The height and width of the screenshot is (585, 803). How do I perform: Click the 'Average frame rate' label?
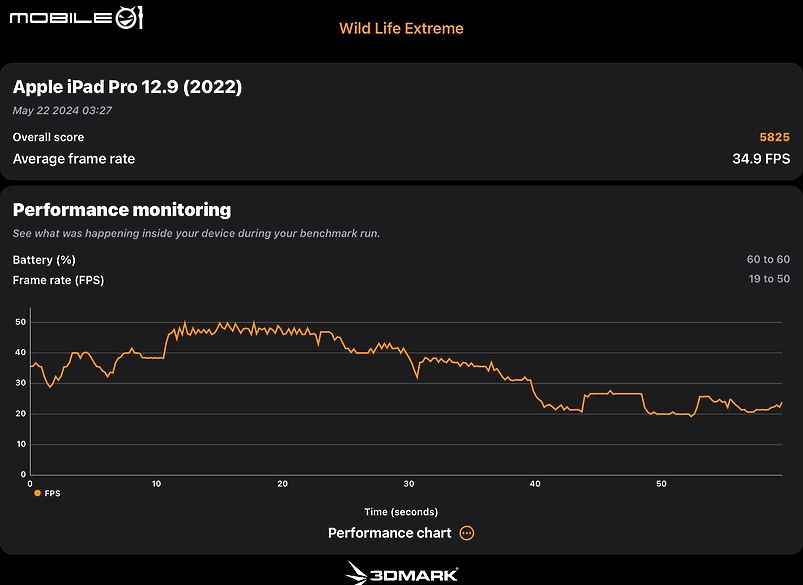pos(74,159)
